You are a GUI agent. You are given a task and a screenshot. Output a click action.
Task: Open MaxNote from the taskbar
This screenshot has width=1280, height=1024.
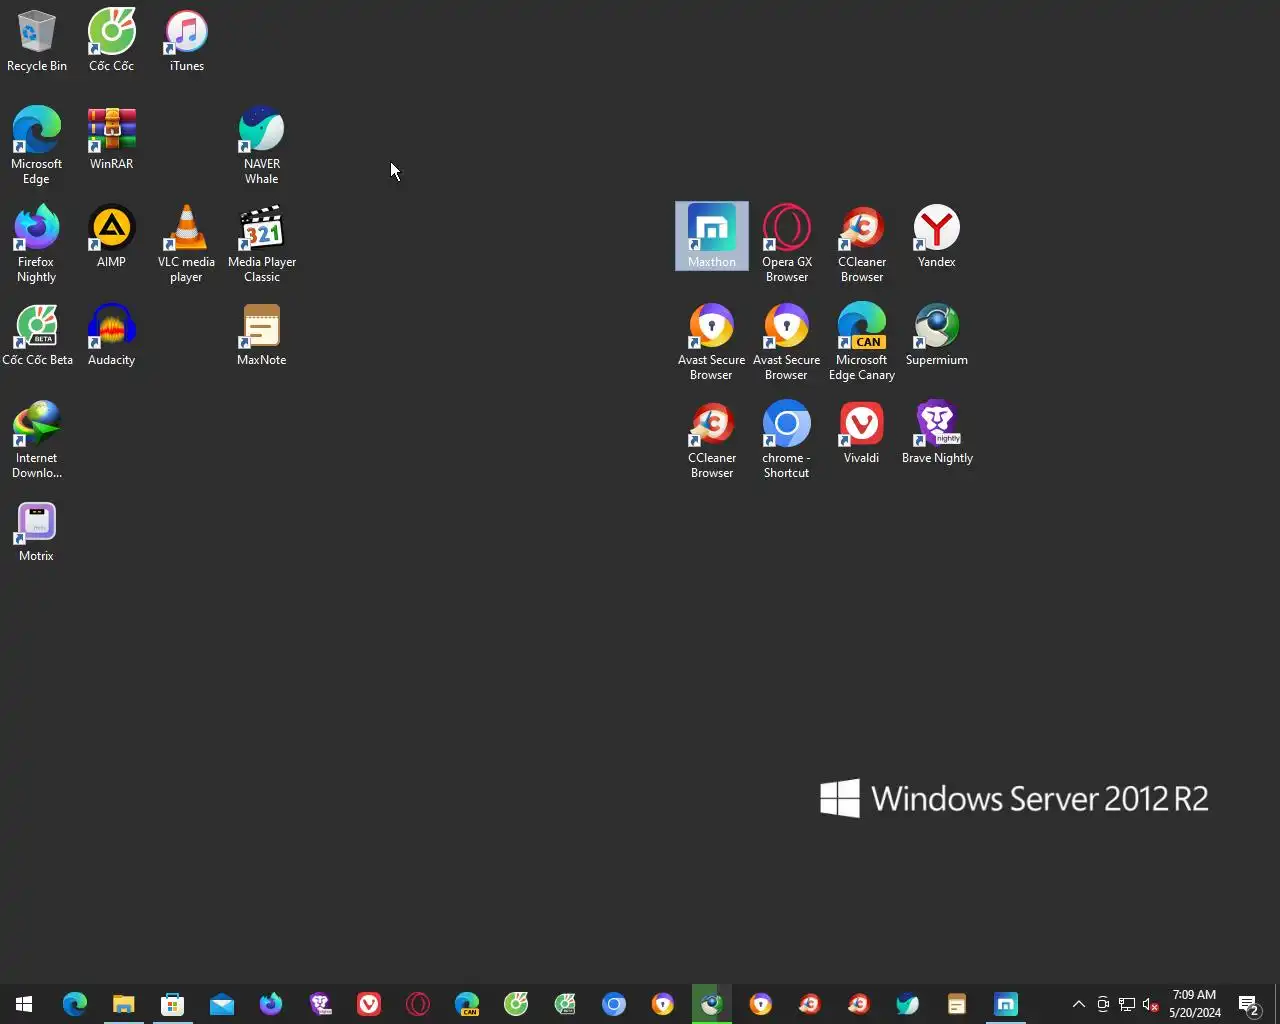(957, 1004)
